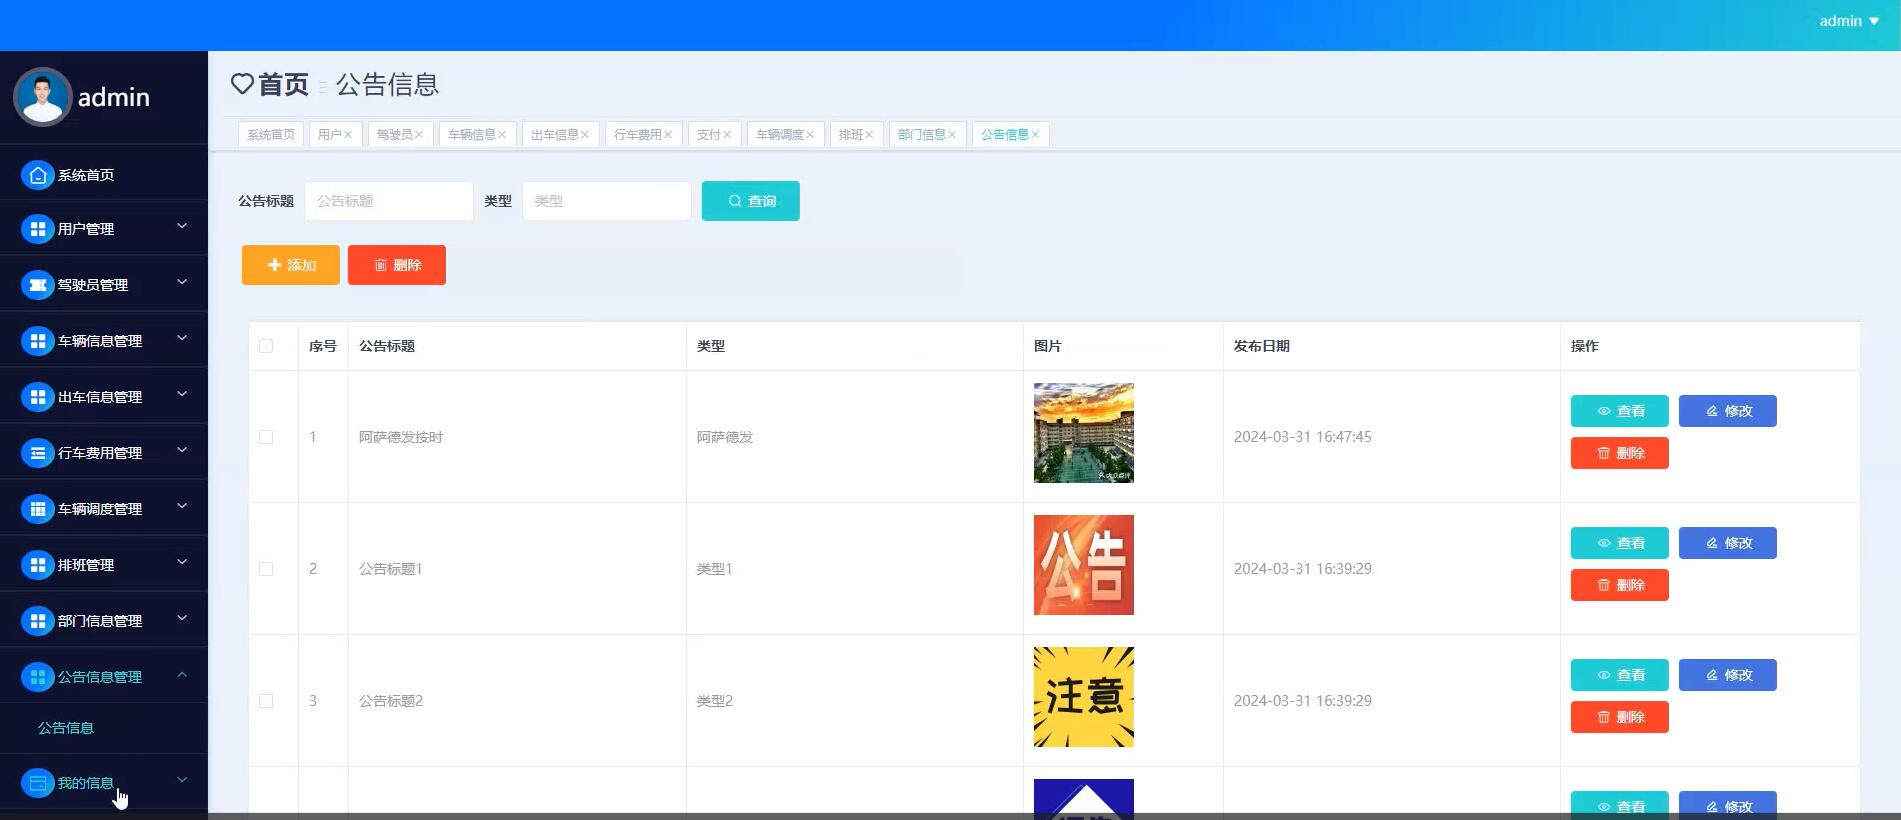Screen dimensions: 1901x820
Task: Close the 出车信息 tab with its x
Action: pos(585,135)
